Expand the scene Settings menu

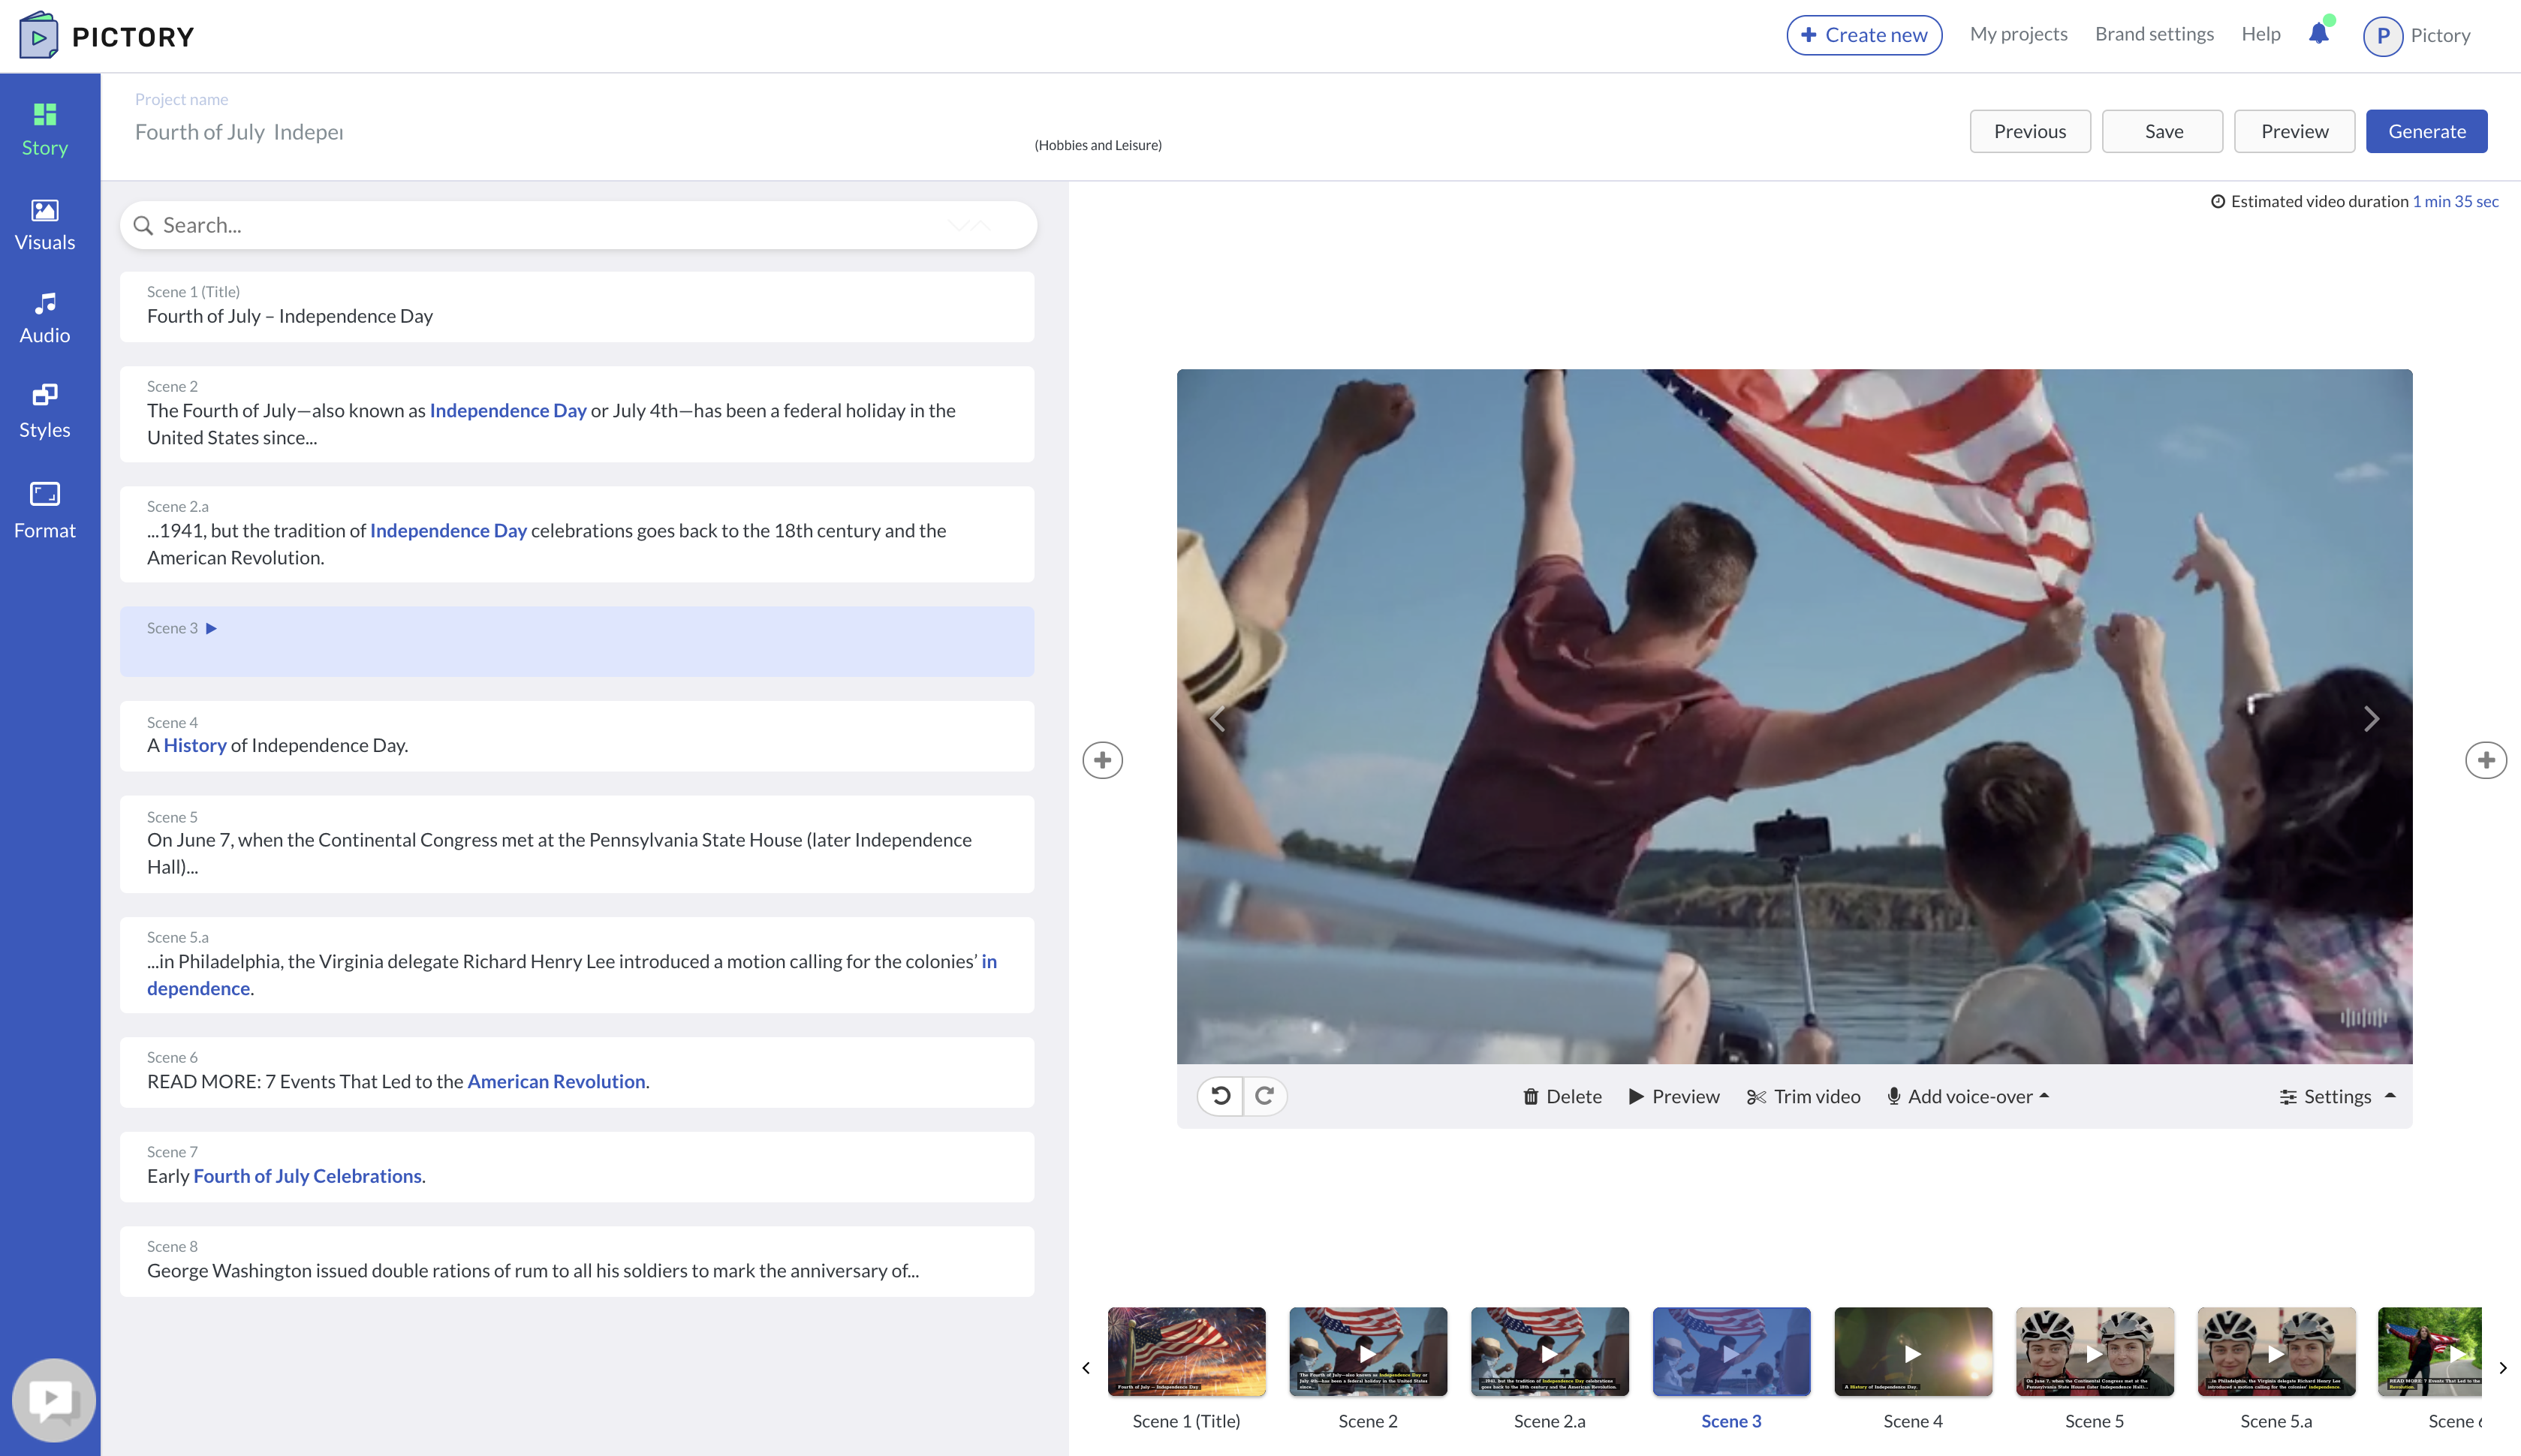(x=2336, y=1096)
